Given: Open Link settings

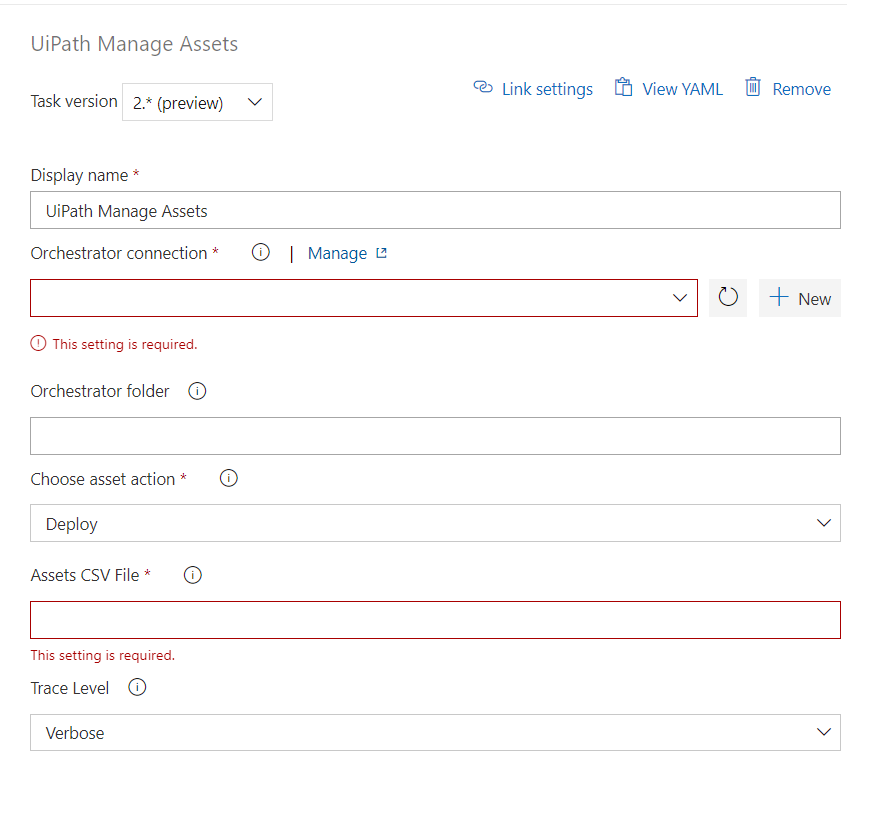Looking at the screenshot, I should point(533,89).
